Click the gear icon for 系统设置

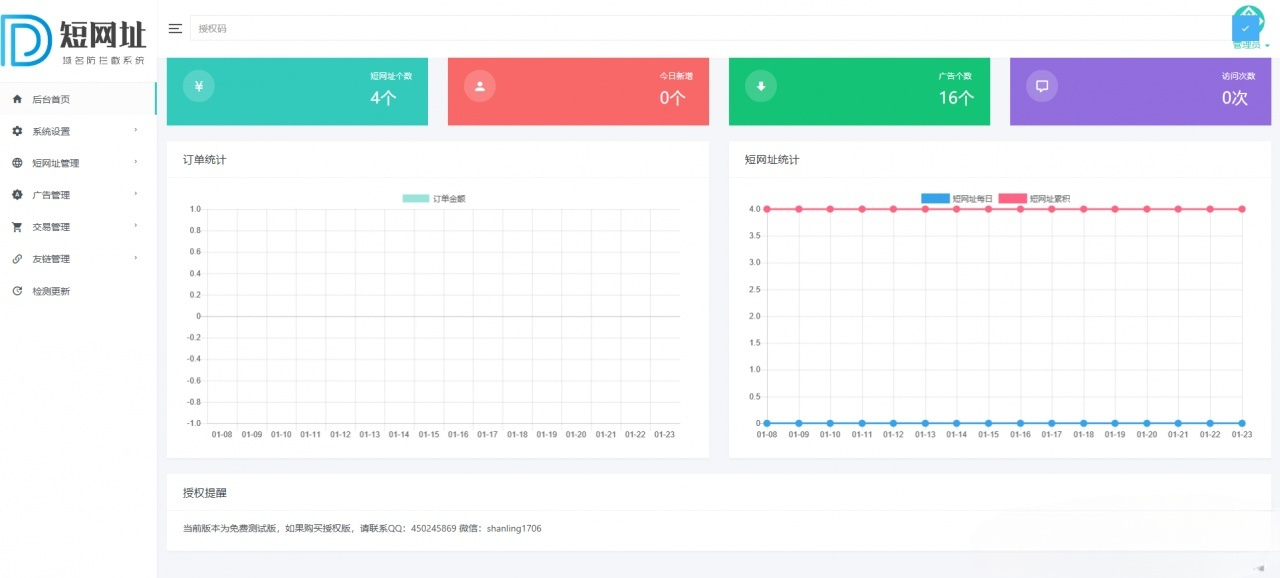coord(17,131)
